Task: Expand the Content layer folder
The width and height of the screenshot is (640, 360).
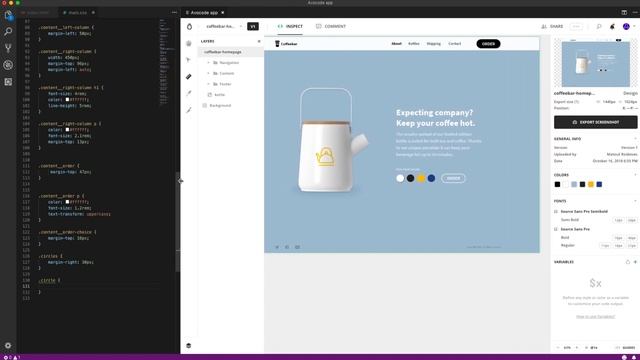Action: (x=209, y=73)
